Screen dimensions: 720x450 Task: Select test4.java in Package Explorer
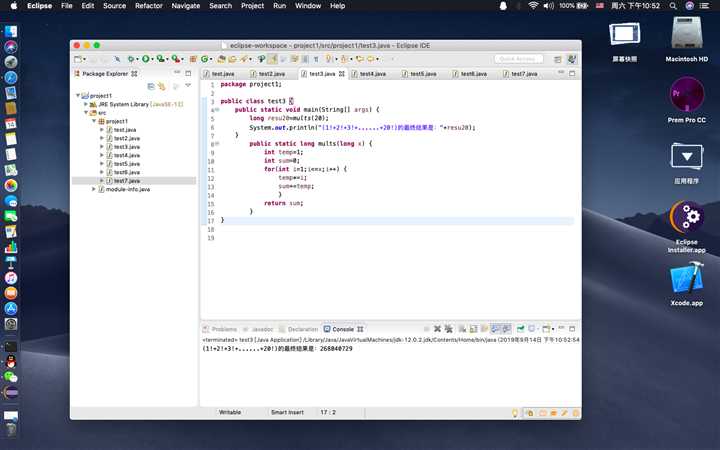coord(126,155)
